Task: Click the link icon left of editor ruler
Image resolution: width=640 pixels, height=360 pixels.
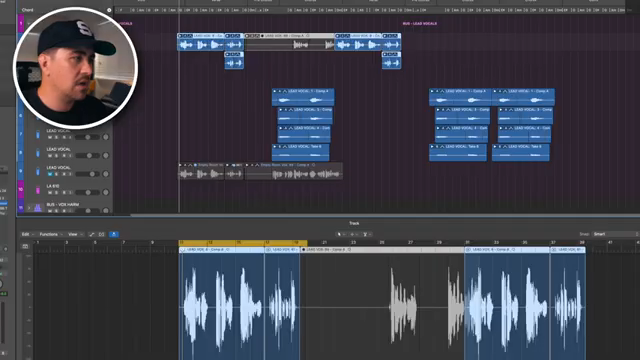Action: [25, 246]
